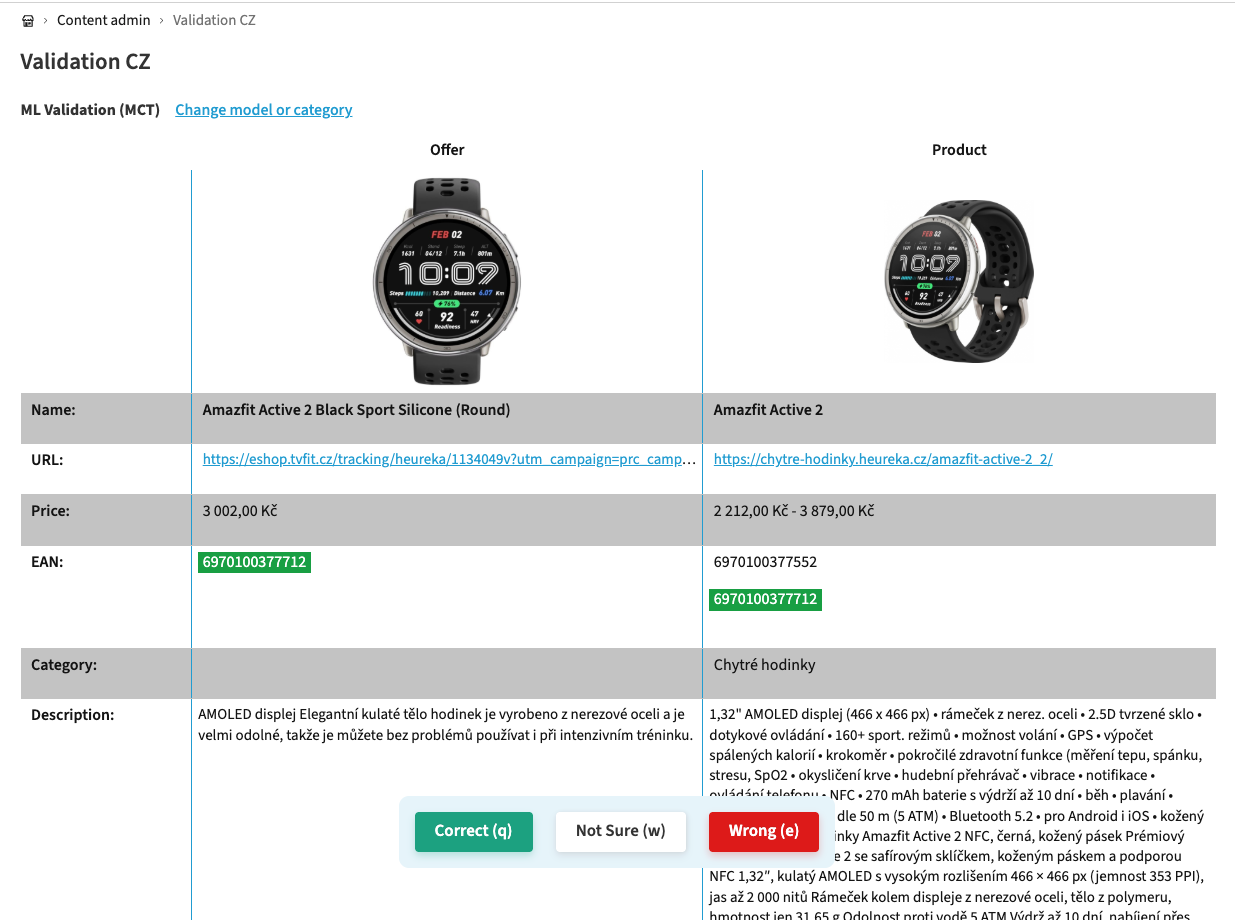Select product EAN 6970100377552
Viewport: 1235px width, 920px height.
[766, 562]
